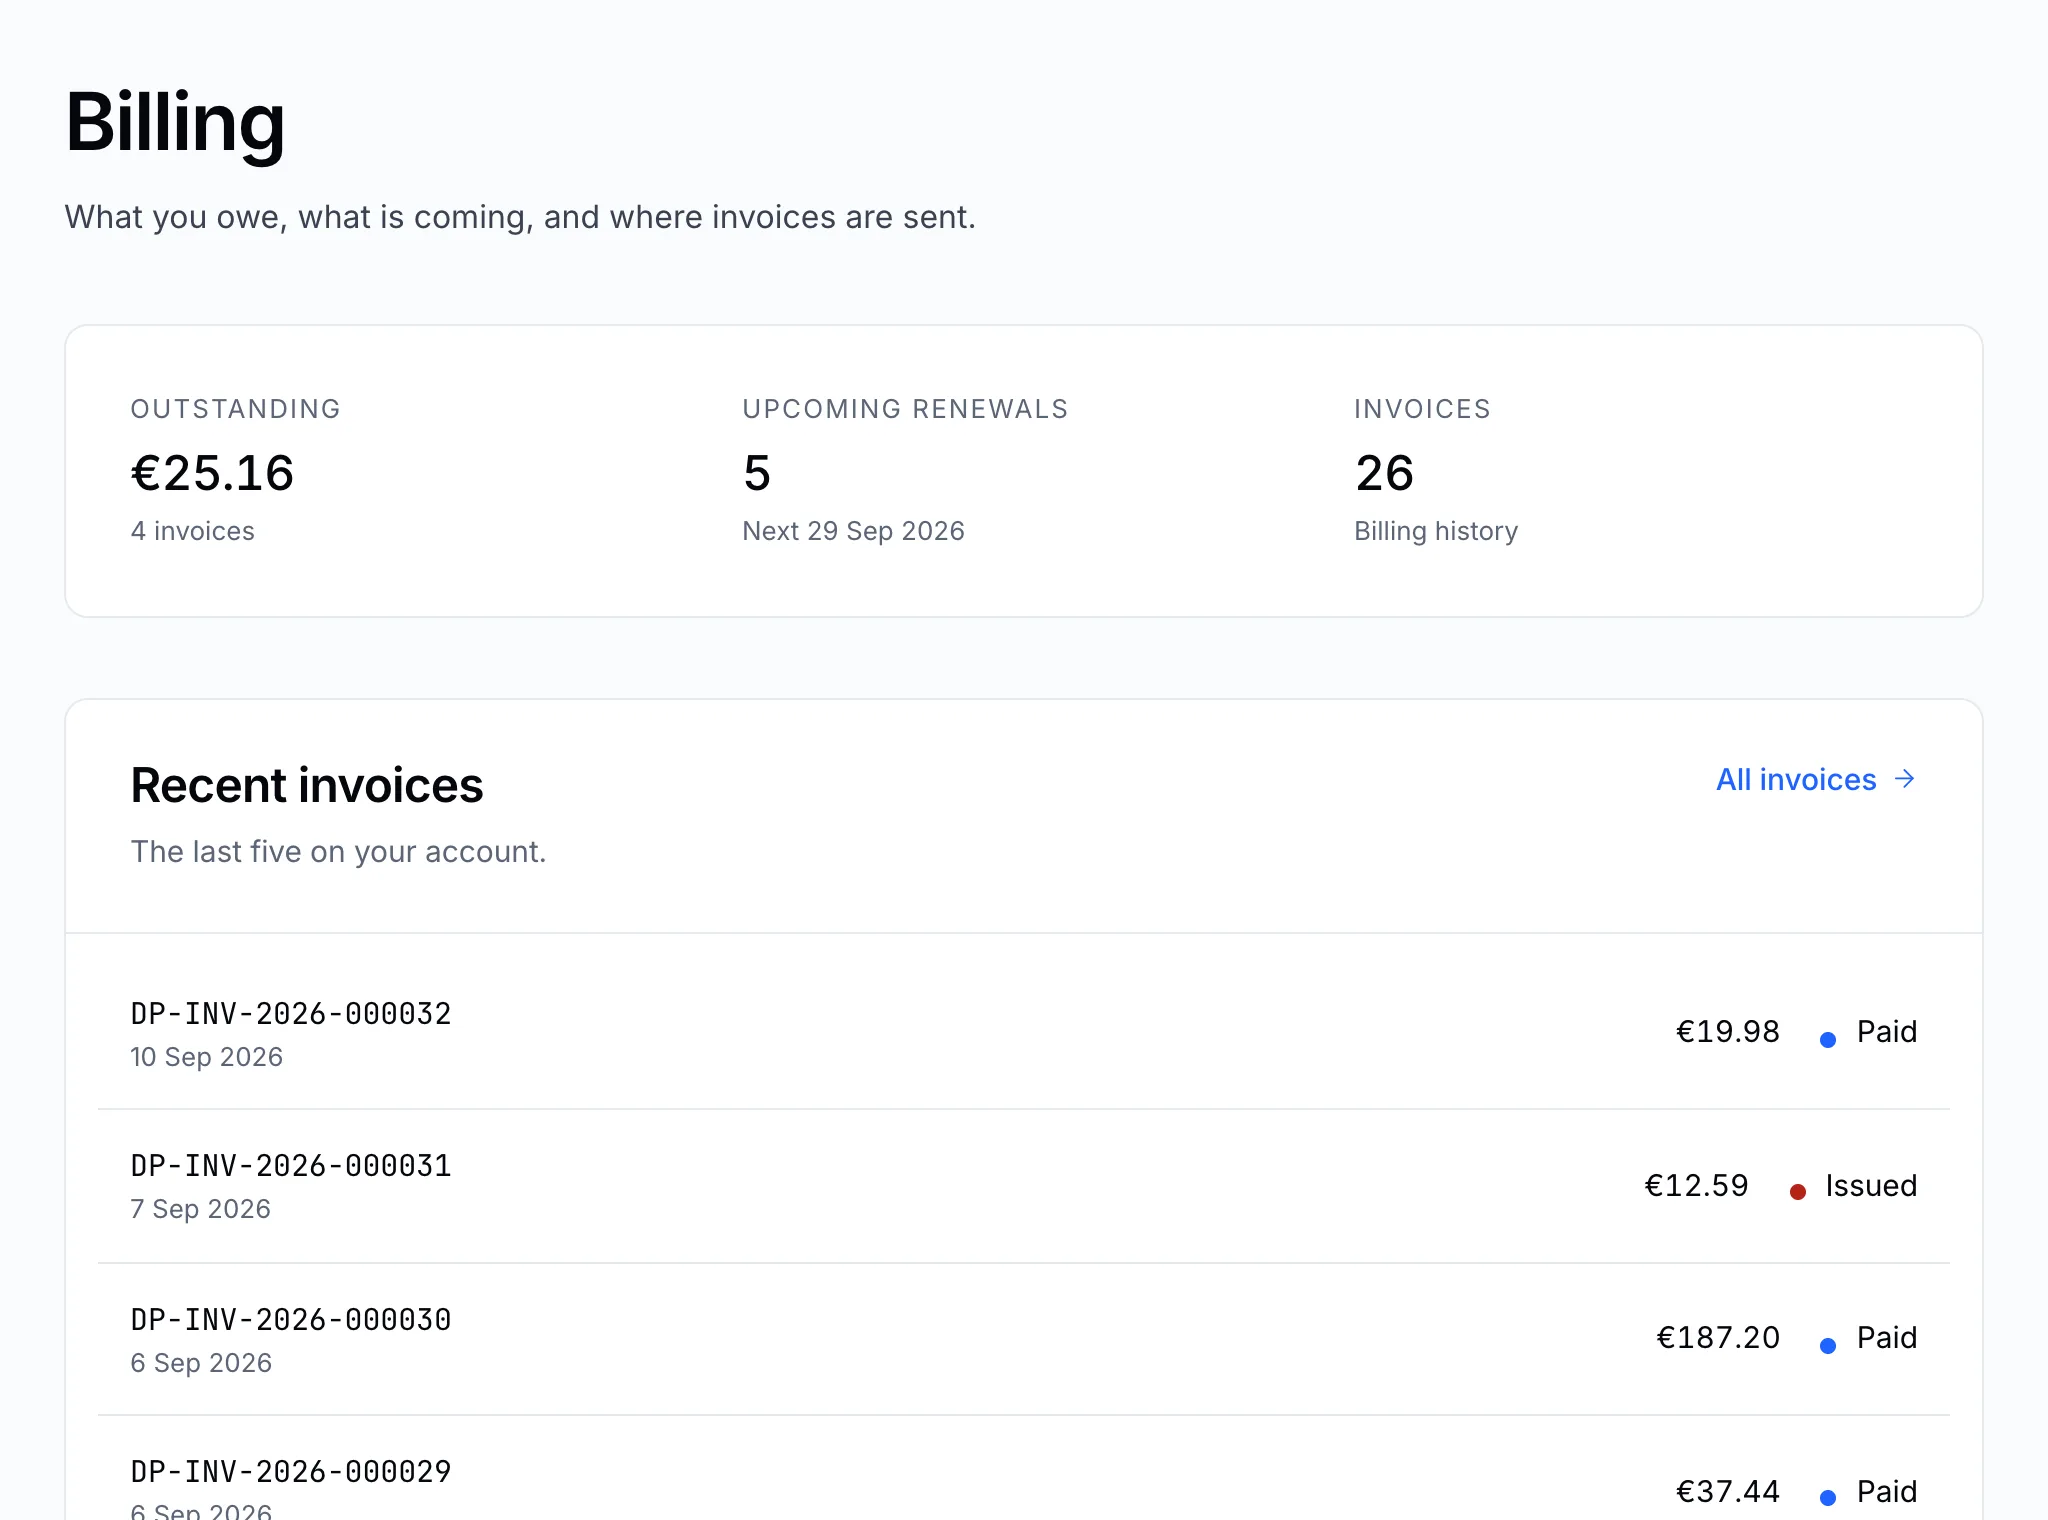
Task: Open invoice DP-INV-2026-000029
Action: (291, 1471)
